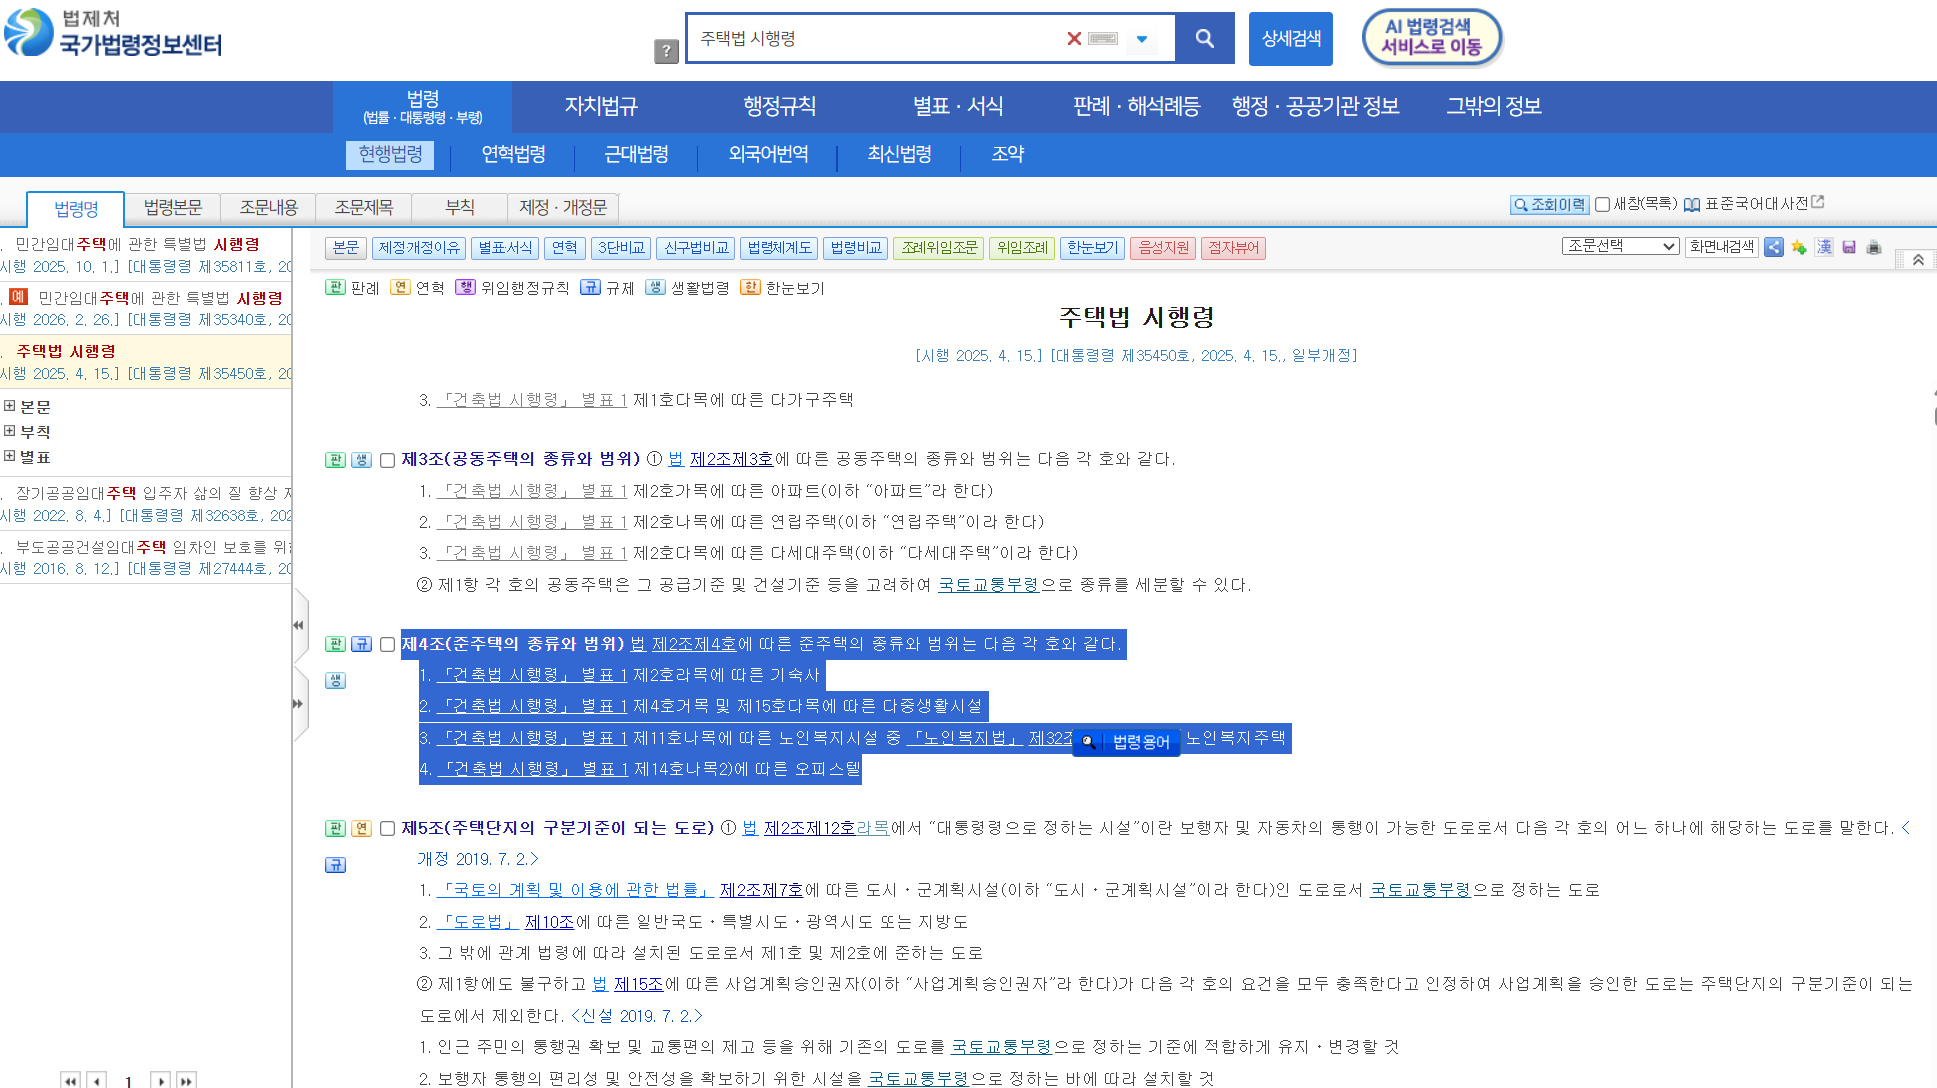Open the 생 생활법령 icon beside 제3조
Screen dimensions: 1937x1088
361,459
